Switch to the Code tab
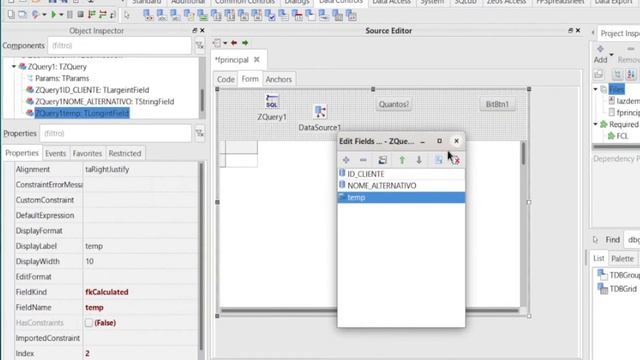 [x=225, y=79]
